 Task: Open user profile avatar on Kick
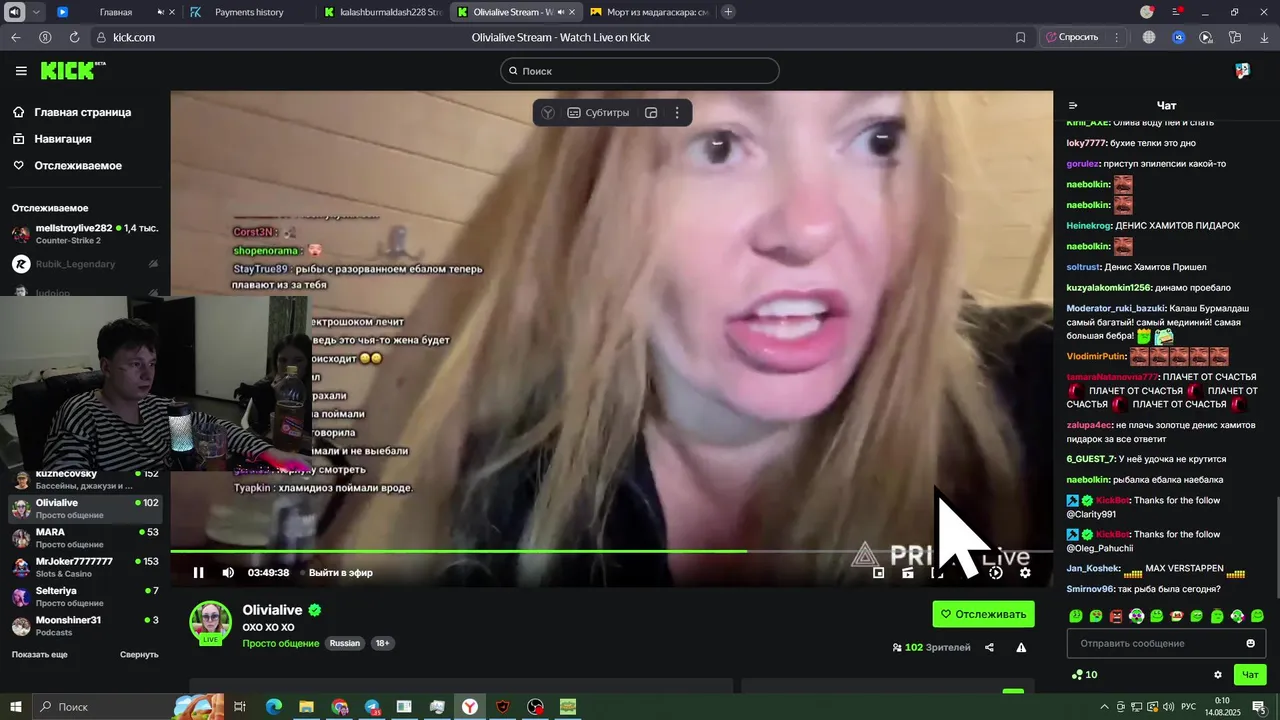(1242, 70)
